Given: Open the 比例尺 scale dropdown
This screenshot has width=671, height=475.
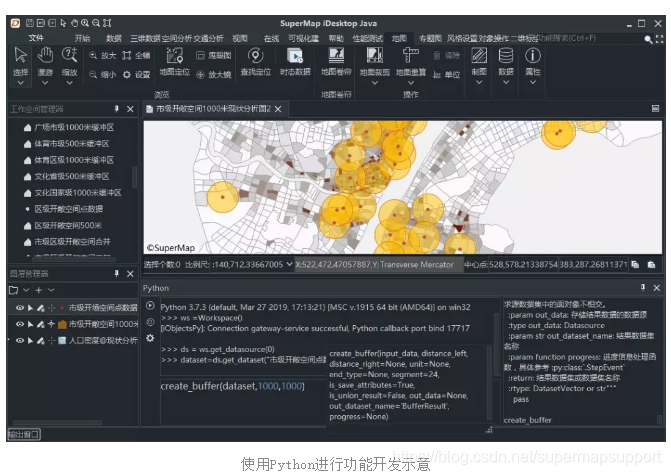Looking at the screenshot, I should [x=289, y=264].
